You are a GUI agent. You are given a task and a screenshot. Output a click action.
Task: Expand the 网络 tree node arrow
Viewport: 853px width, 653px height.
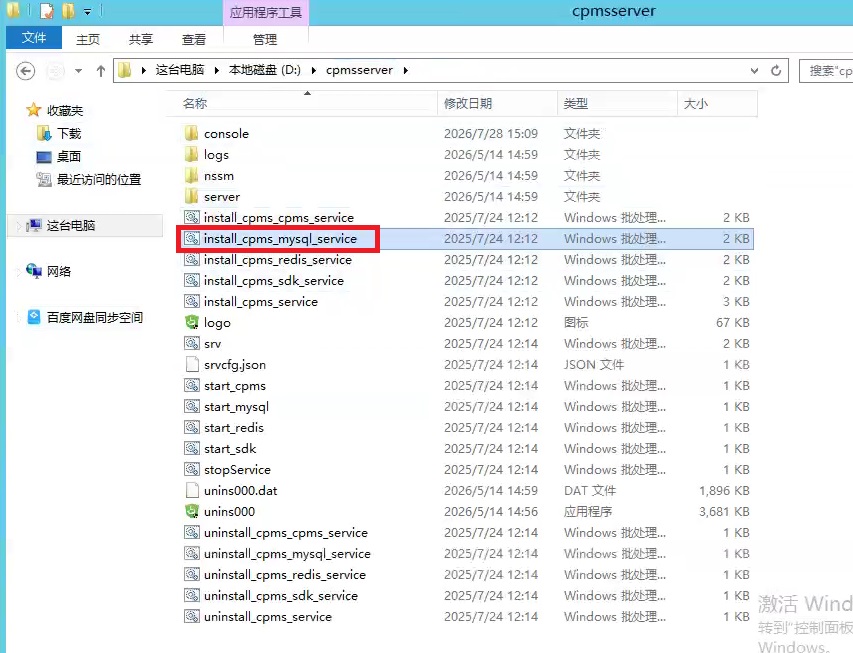point(18,272)
